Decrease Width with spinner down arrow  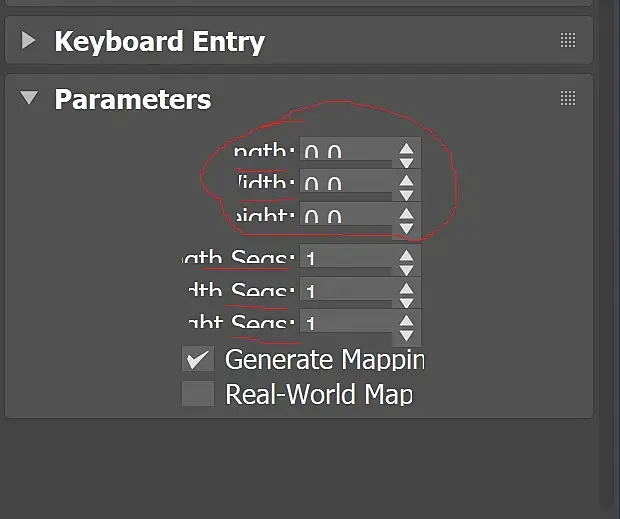pyautogui.click(x=406, y=192)
